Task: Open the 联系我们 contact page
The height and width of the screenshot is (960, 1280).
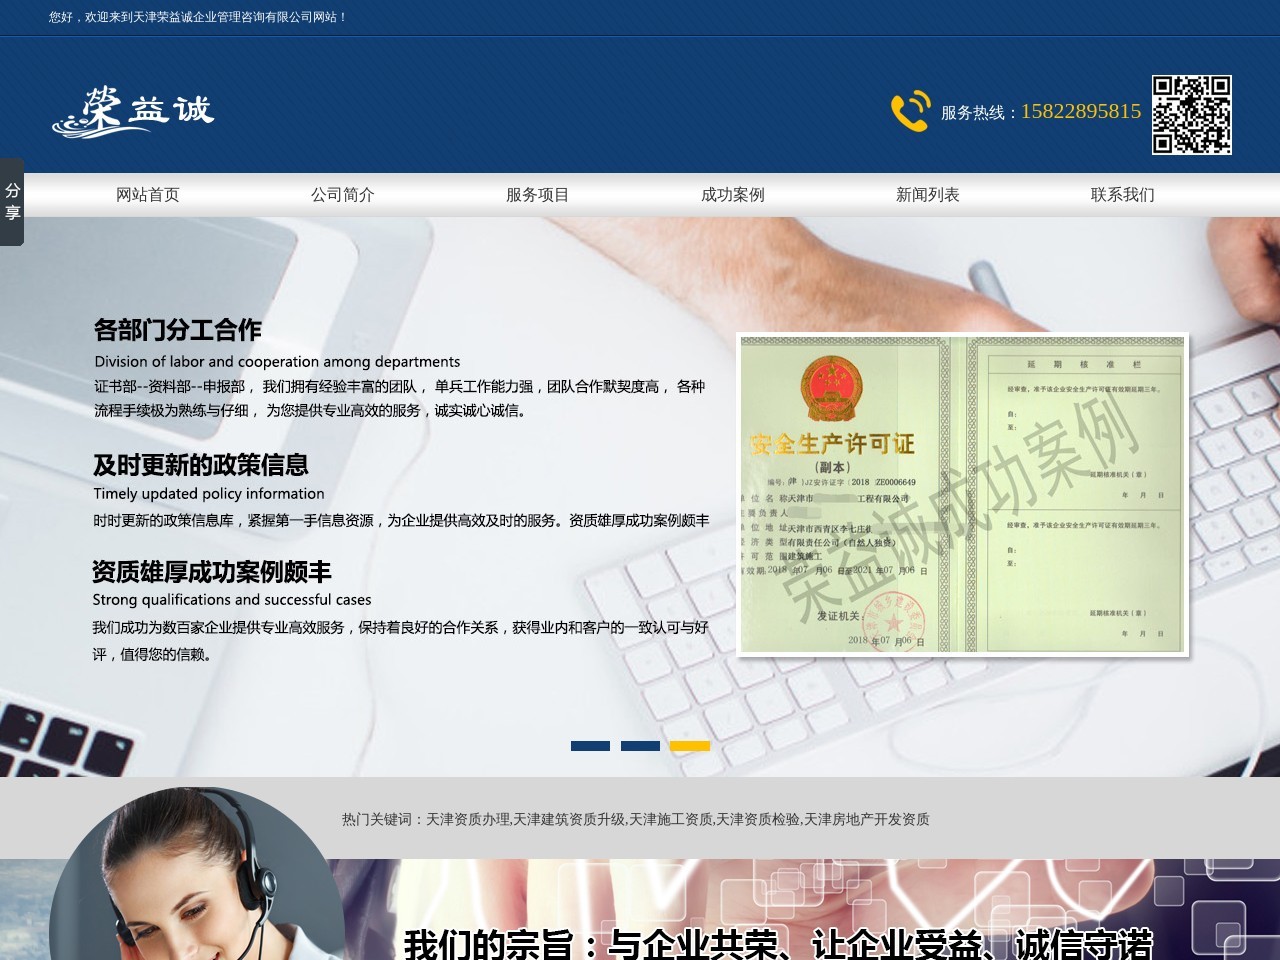Action: pos(1121,195)
